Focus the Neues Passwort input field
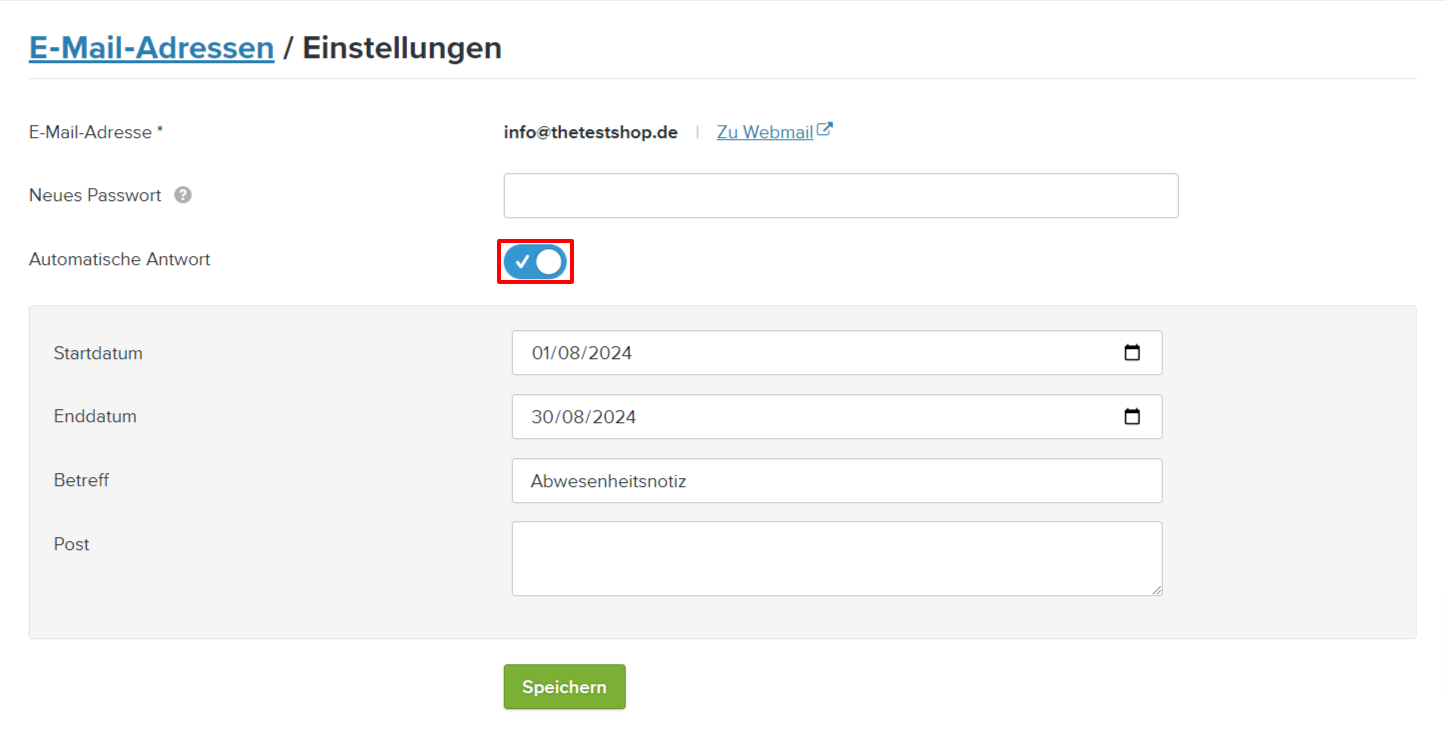1446x731 pixels. tap(840, 196)
